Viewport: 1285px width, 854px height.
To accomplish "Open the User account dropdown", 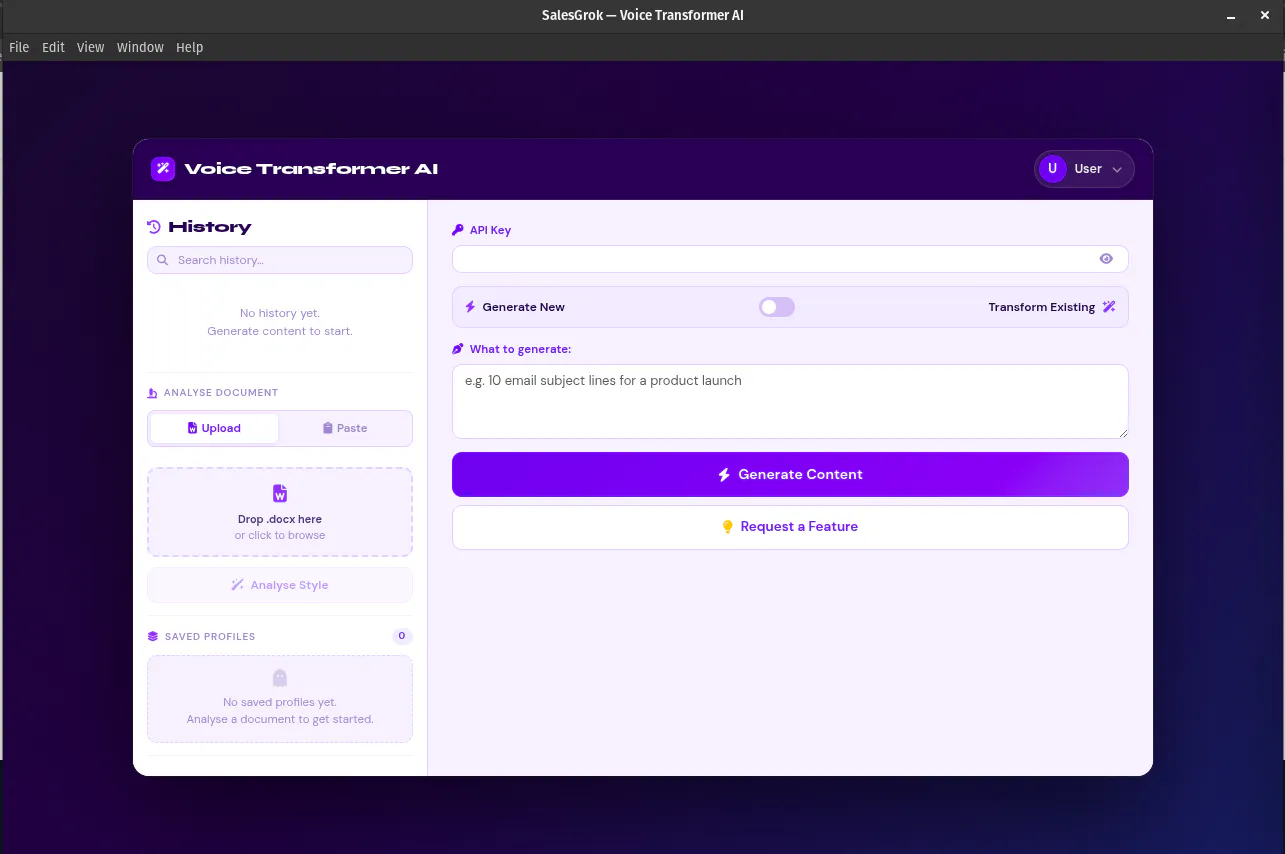I will tap(1084, 169).
